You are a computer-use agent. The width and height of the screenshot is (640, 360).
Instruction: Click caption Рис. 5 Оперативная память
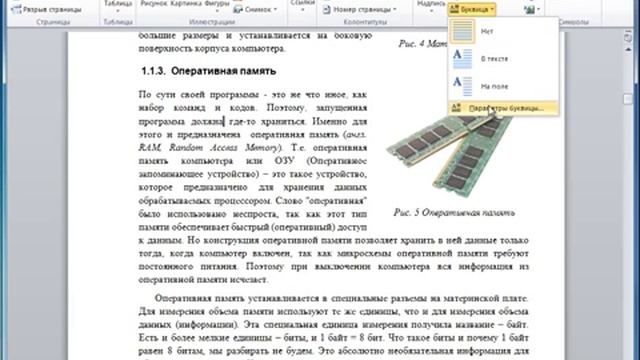(x=454, y=213)
